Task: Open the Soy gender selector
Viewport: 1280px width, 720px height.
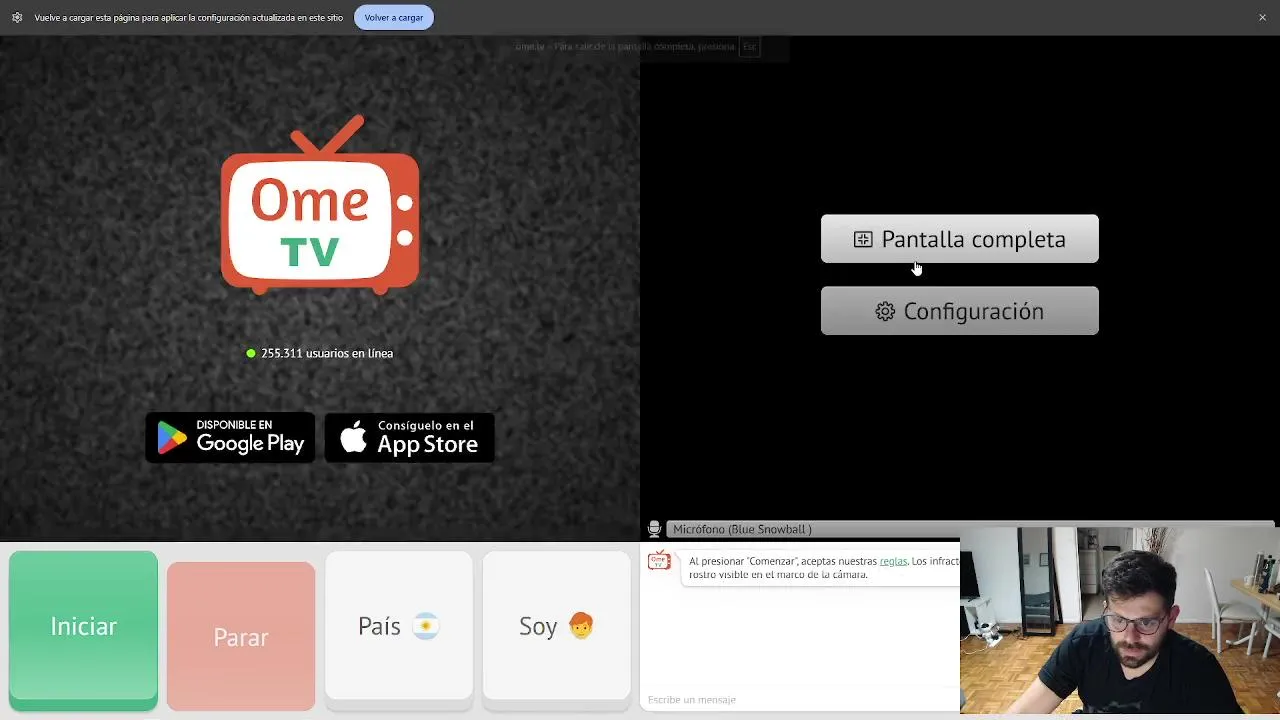Action: click(x=557, y=626)
